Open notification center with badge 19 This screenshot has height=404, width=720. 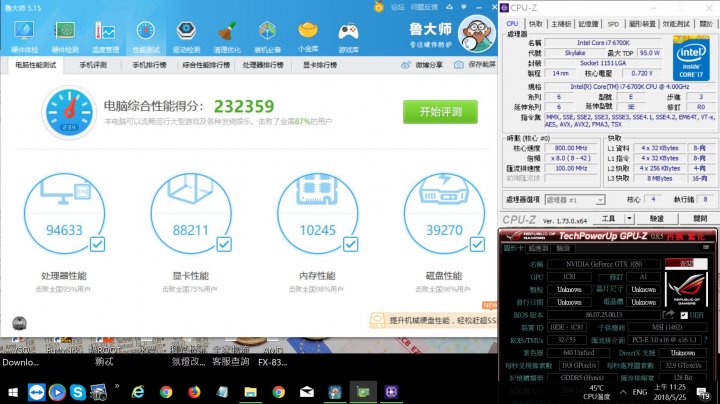pyautogui.click(x=702, y=393)
